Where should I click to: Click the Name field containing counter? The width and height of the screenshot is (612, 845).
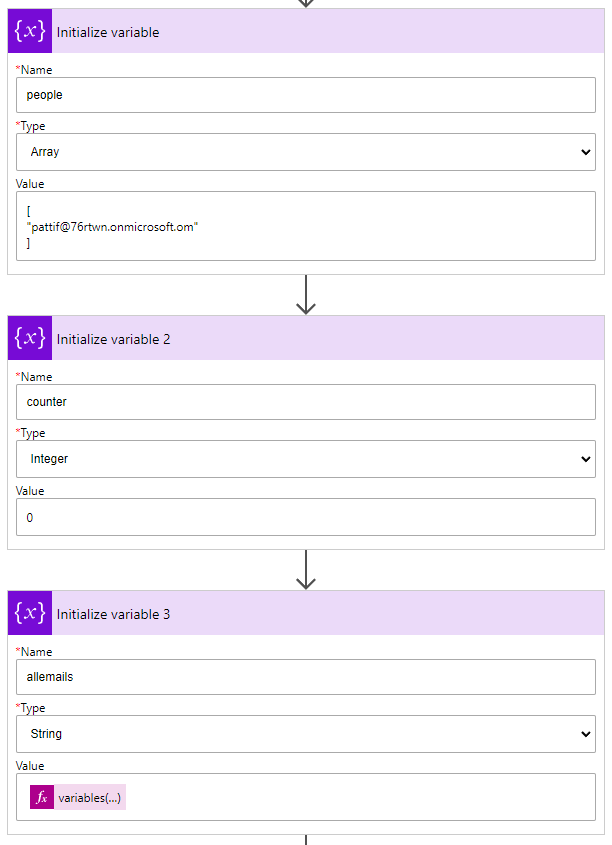pyautogui.click(x=305, y=402)
